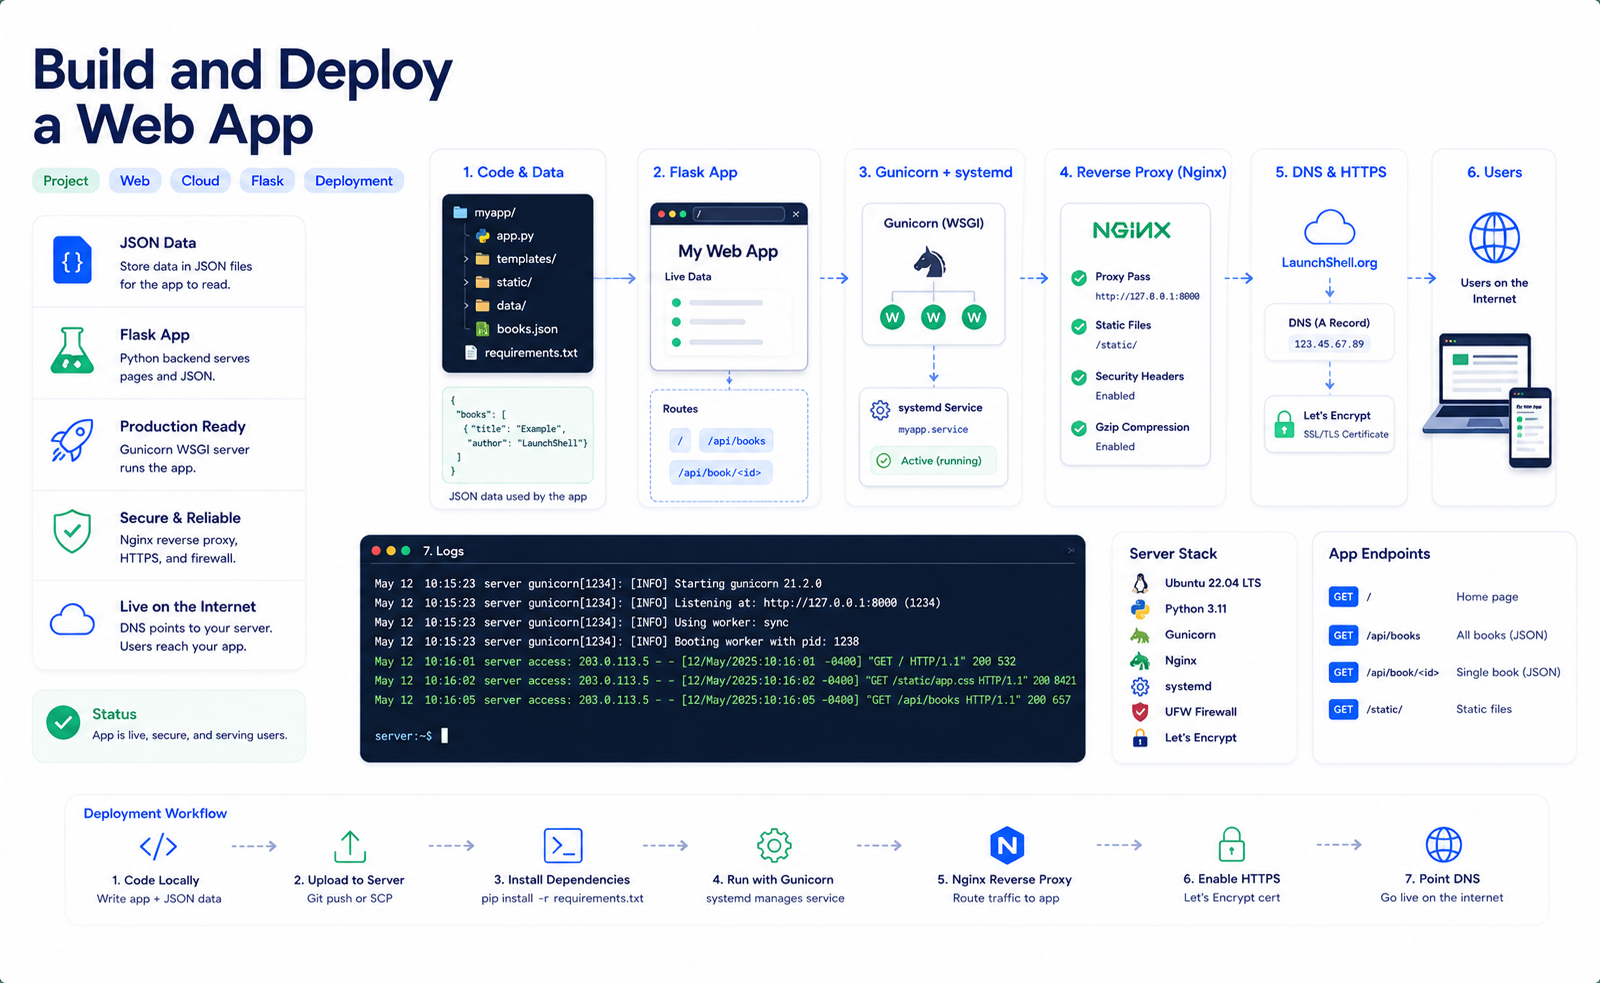Click the / route chip
1600x983 pixels.
point(680,441)
